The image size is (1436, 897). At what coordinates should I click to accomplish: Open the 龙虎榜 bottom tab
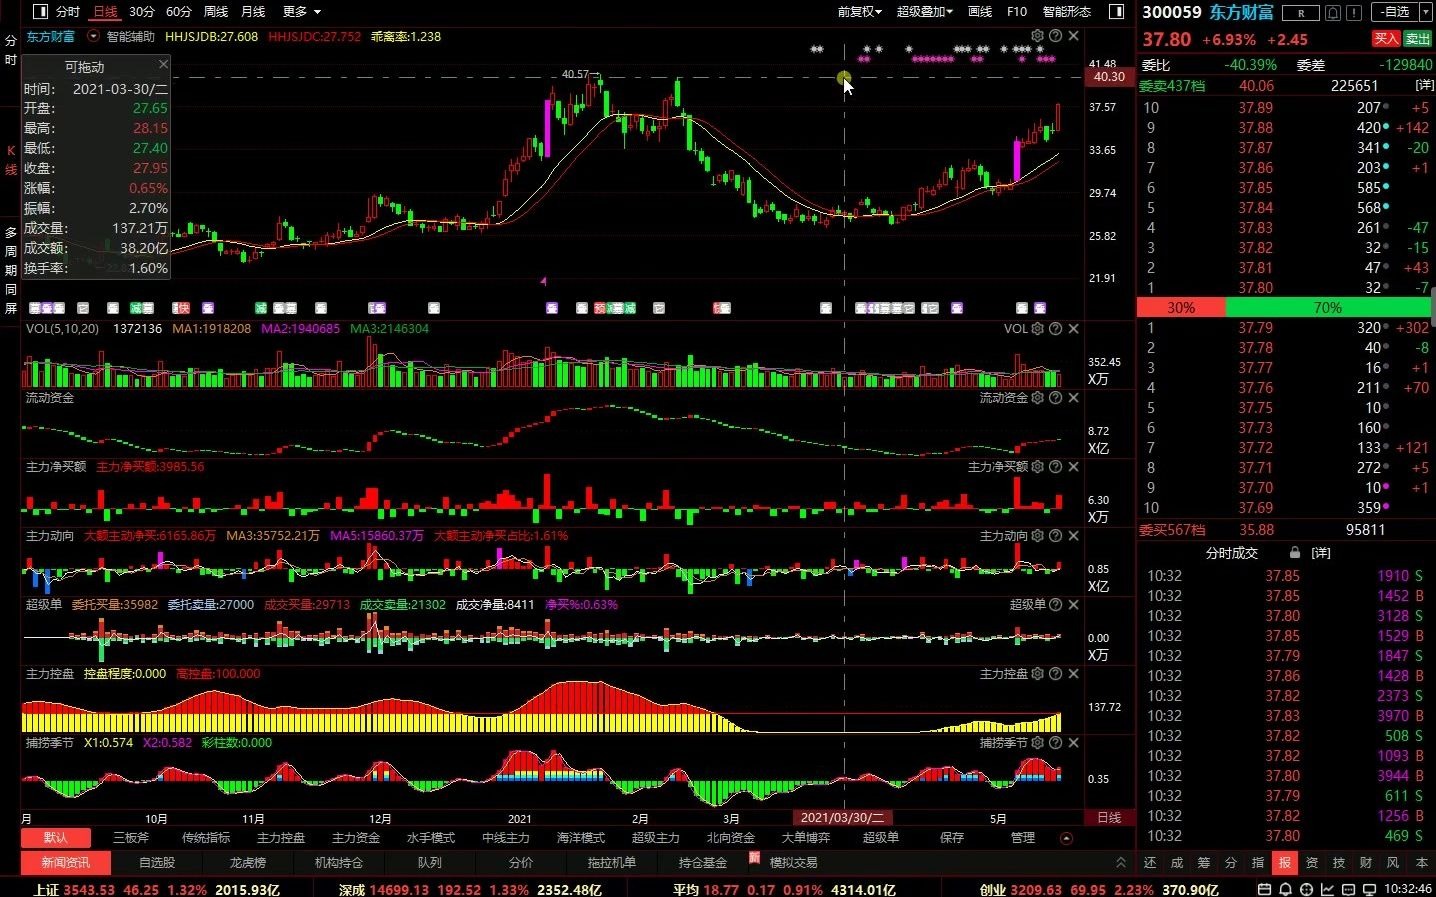point(248,862)
